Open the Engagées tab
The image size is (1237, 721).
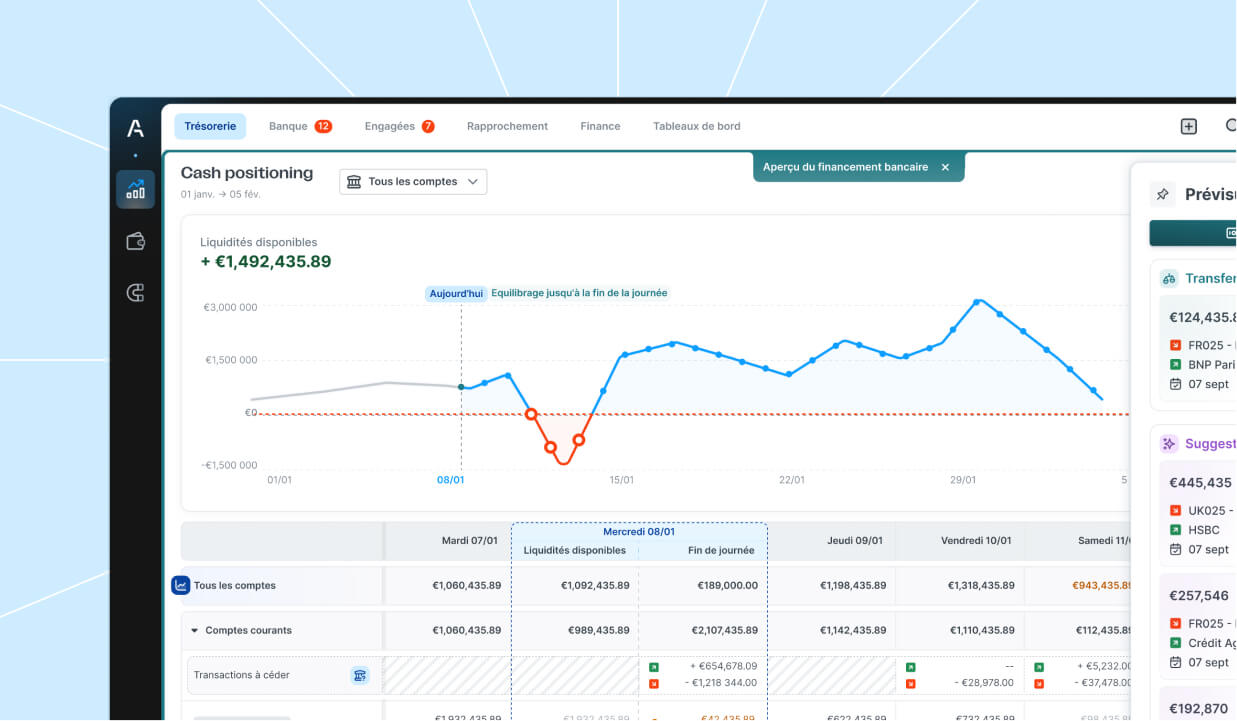[x=399, y=126]
